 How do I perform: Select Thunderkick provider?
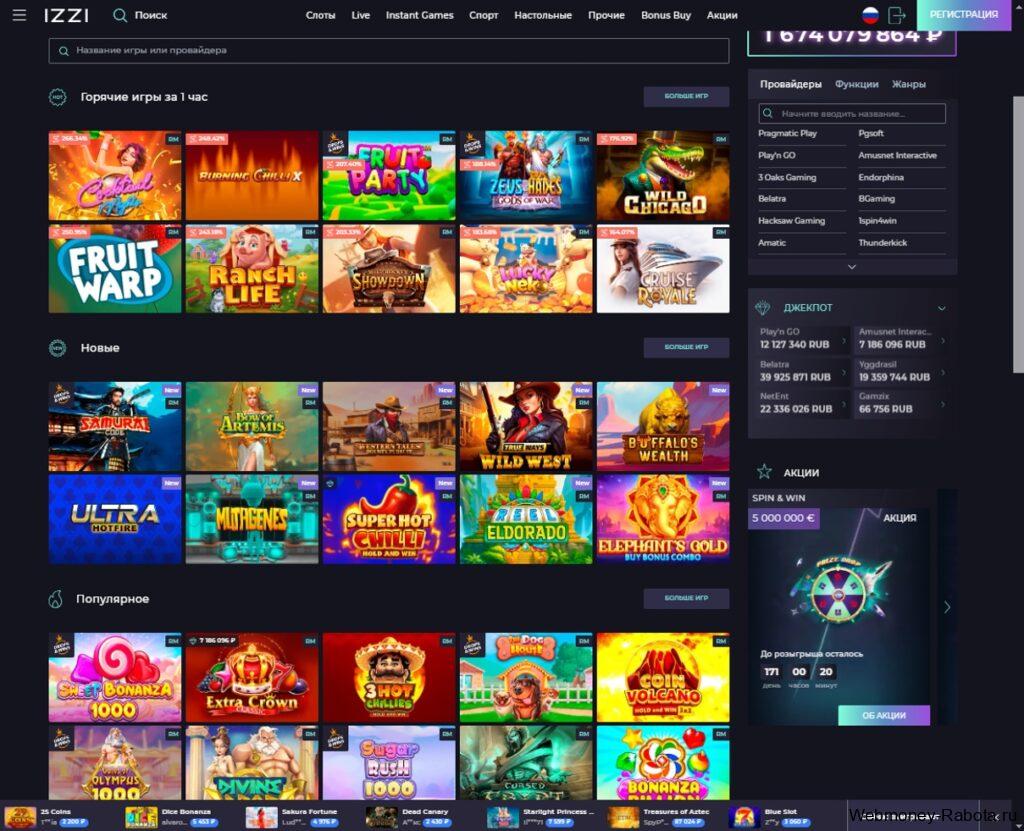coord(882,243)
